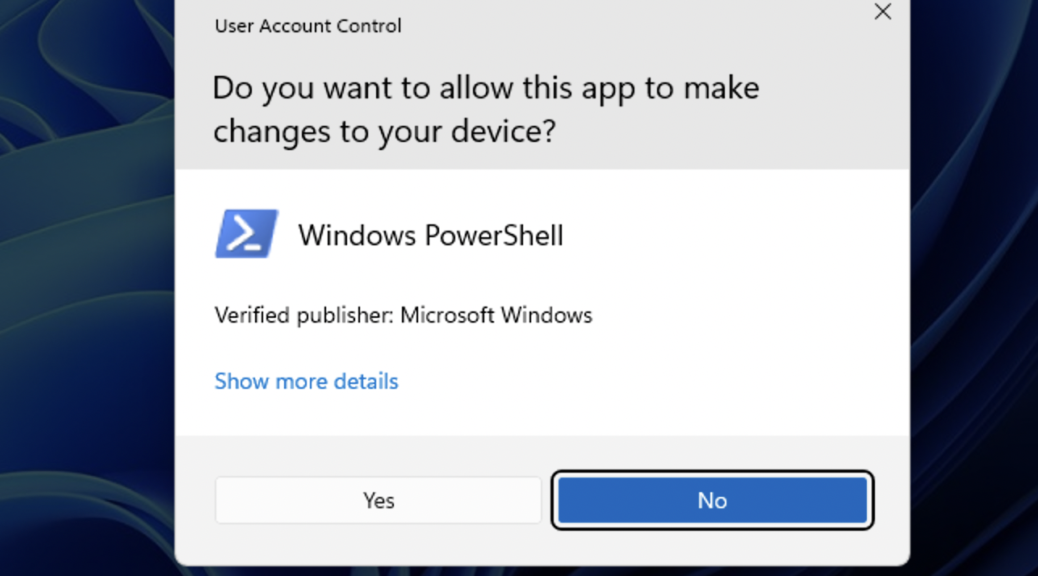The height and width of the screenshot is (576, 1038).
Task: Click the 'Microsoft Windows' publisher name
Action: (496, 315)
